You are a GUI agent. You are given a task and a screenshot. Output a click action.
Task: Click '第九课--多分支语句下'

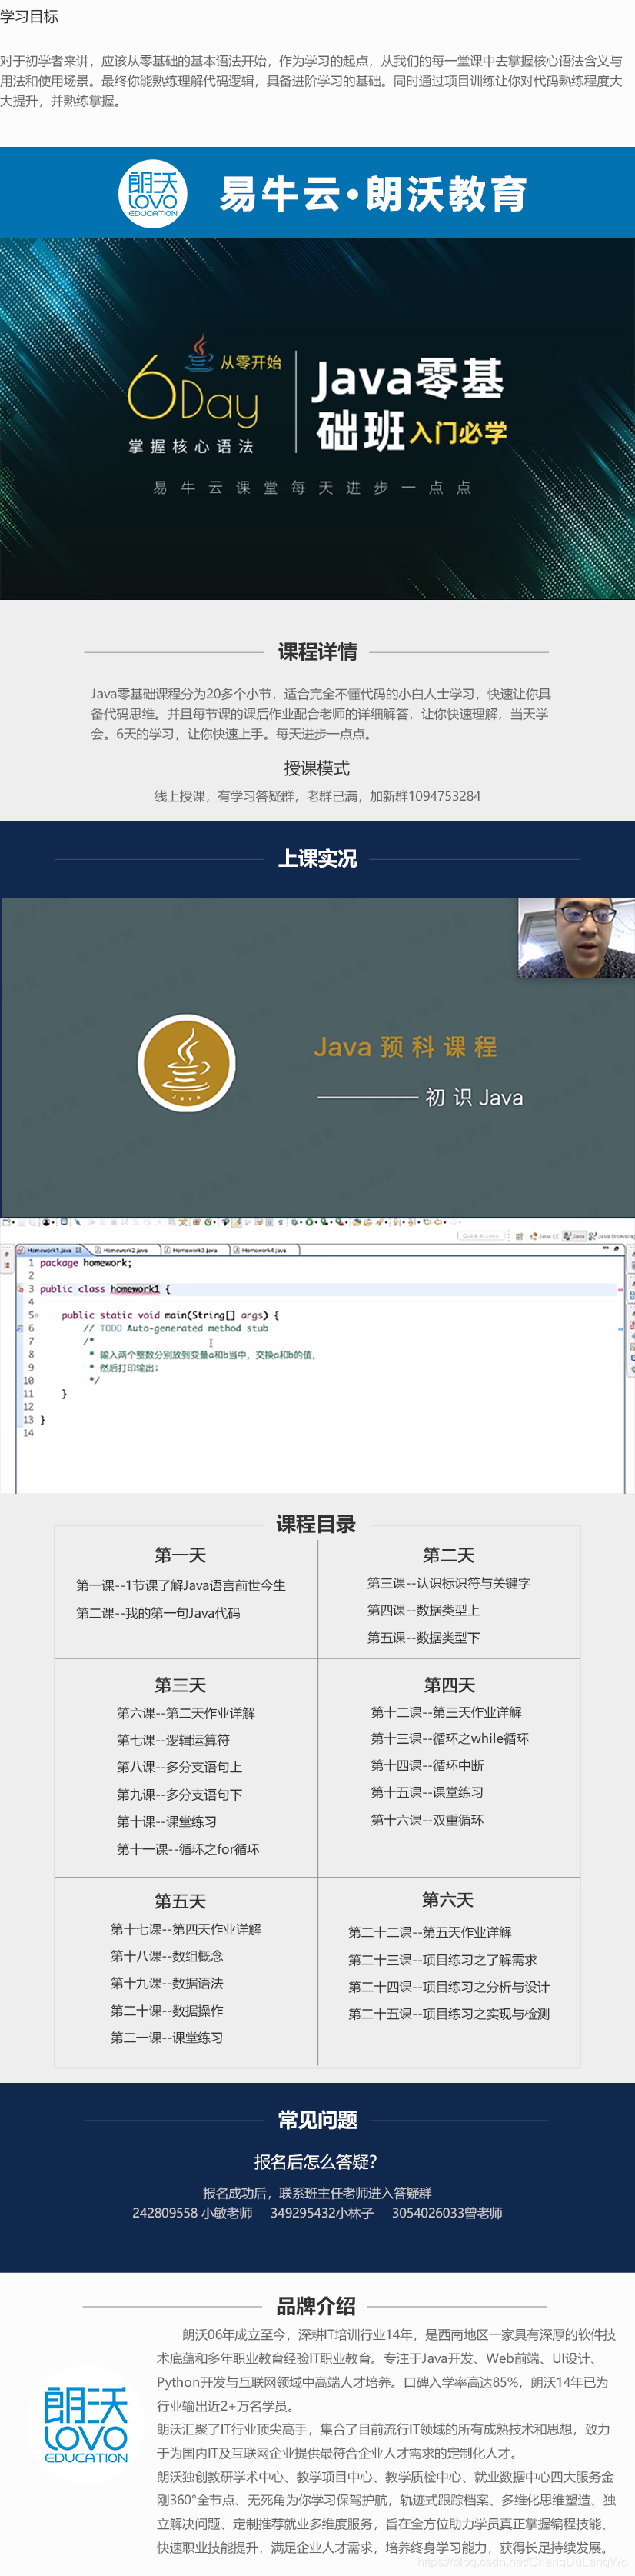[x=179, y=1796]
